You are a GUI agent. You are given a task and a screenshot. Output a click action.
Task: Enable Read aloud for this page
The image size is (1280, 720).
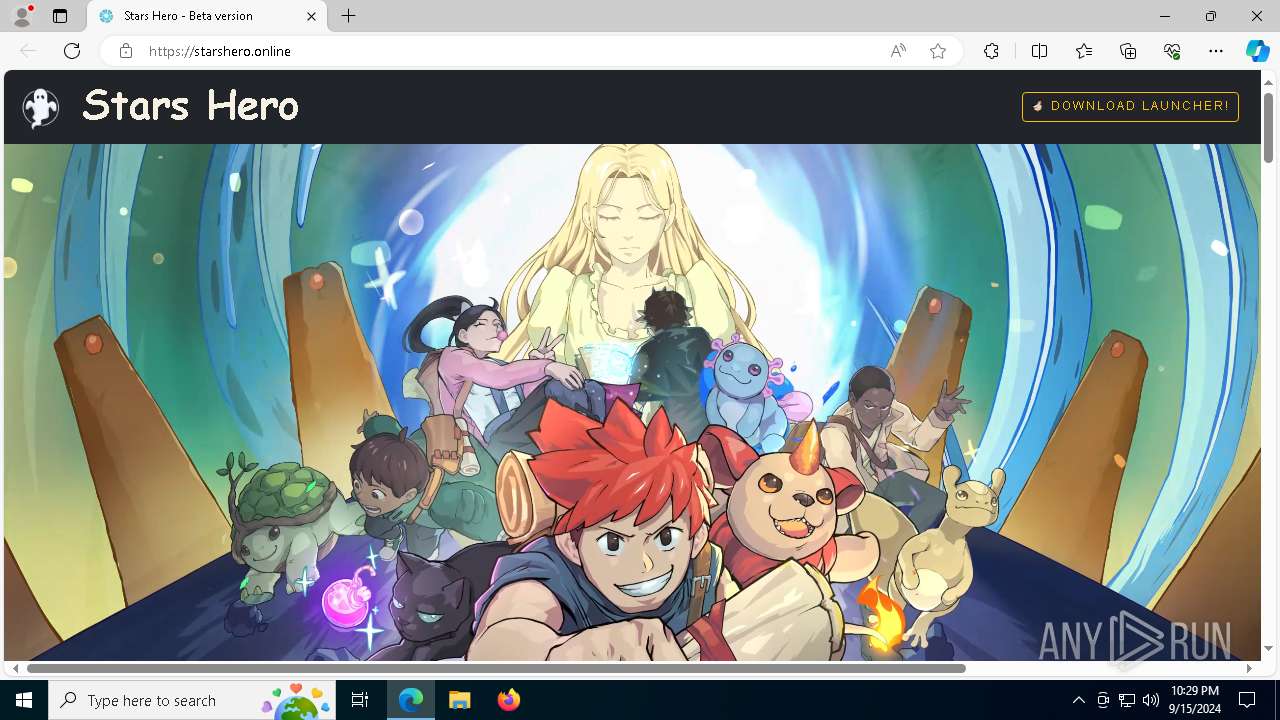pos(898,51)
